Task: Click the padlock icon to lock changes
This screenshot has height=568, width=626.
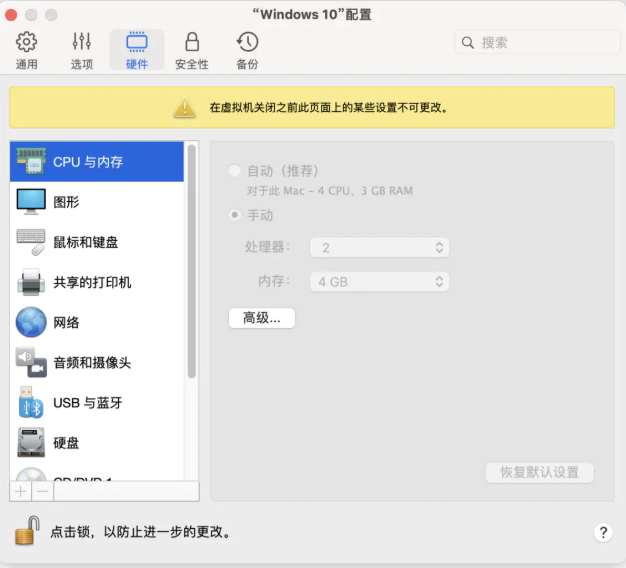Action: point(26,530)
